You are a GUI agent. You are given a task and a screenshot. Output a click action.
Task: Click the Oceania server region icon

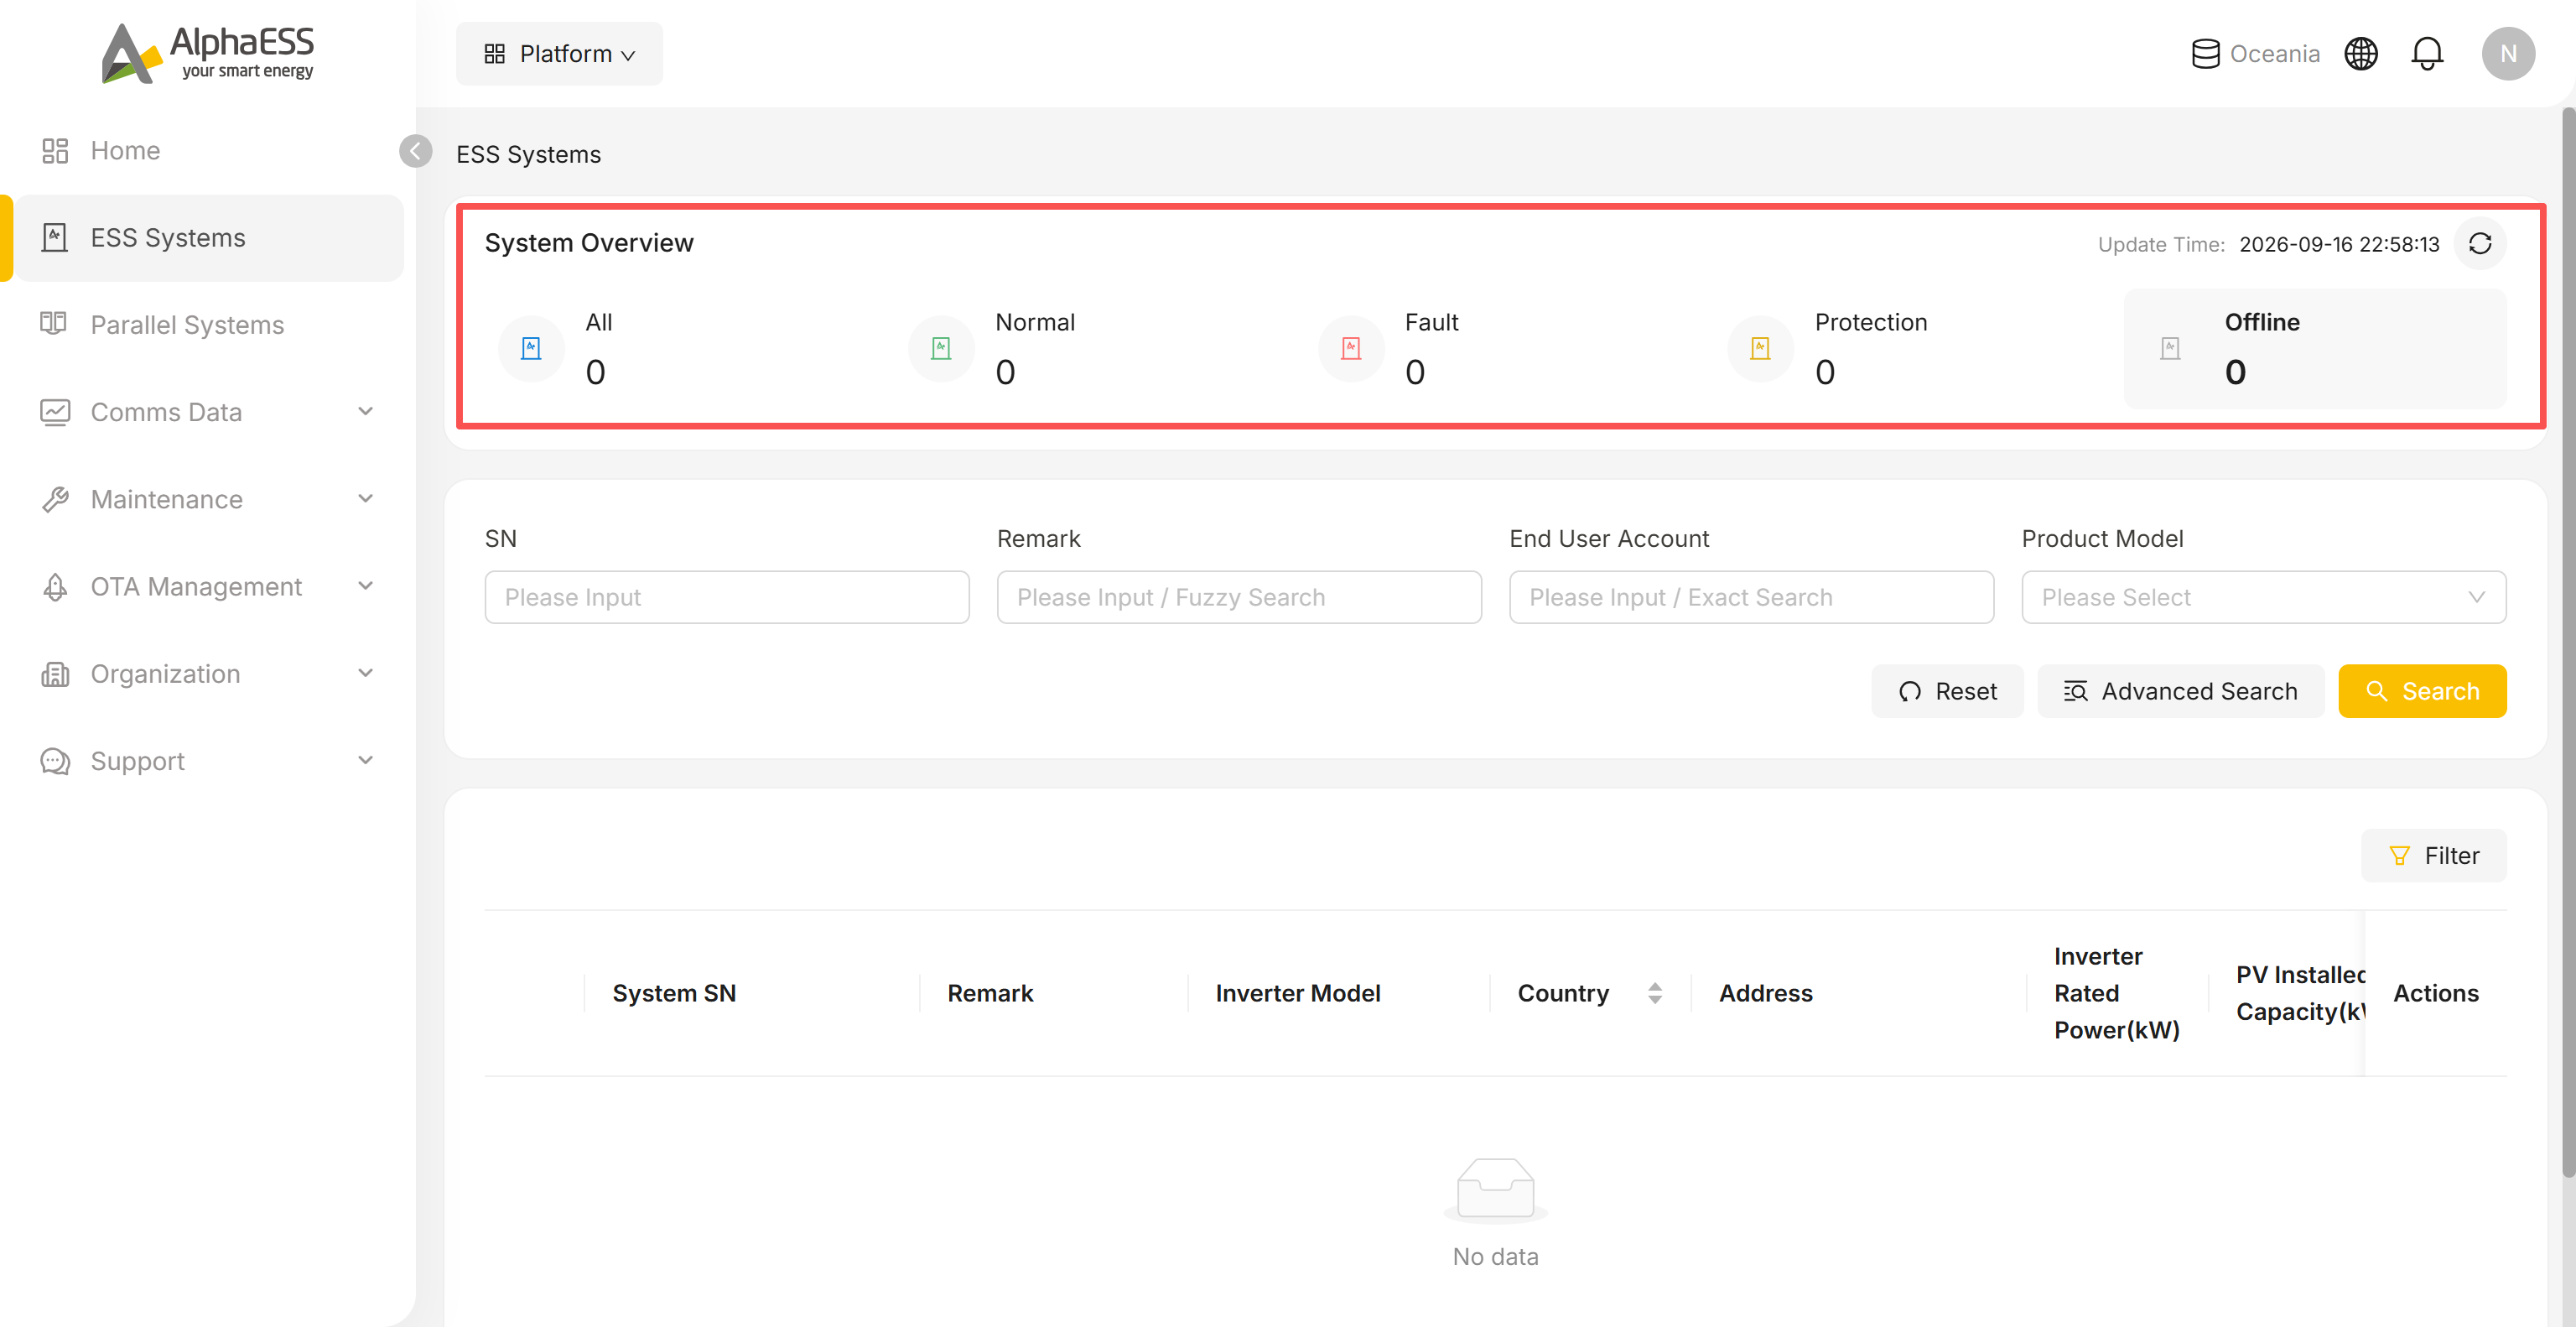pos(2205,54)
